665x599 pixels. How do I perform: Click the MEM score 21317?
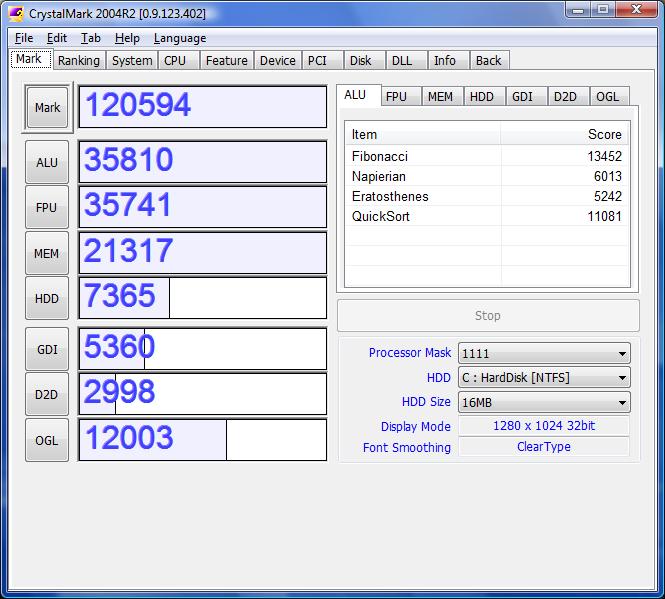pyautogui.click(x=203, y=253)
